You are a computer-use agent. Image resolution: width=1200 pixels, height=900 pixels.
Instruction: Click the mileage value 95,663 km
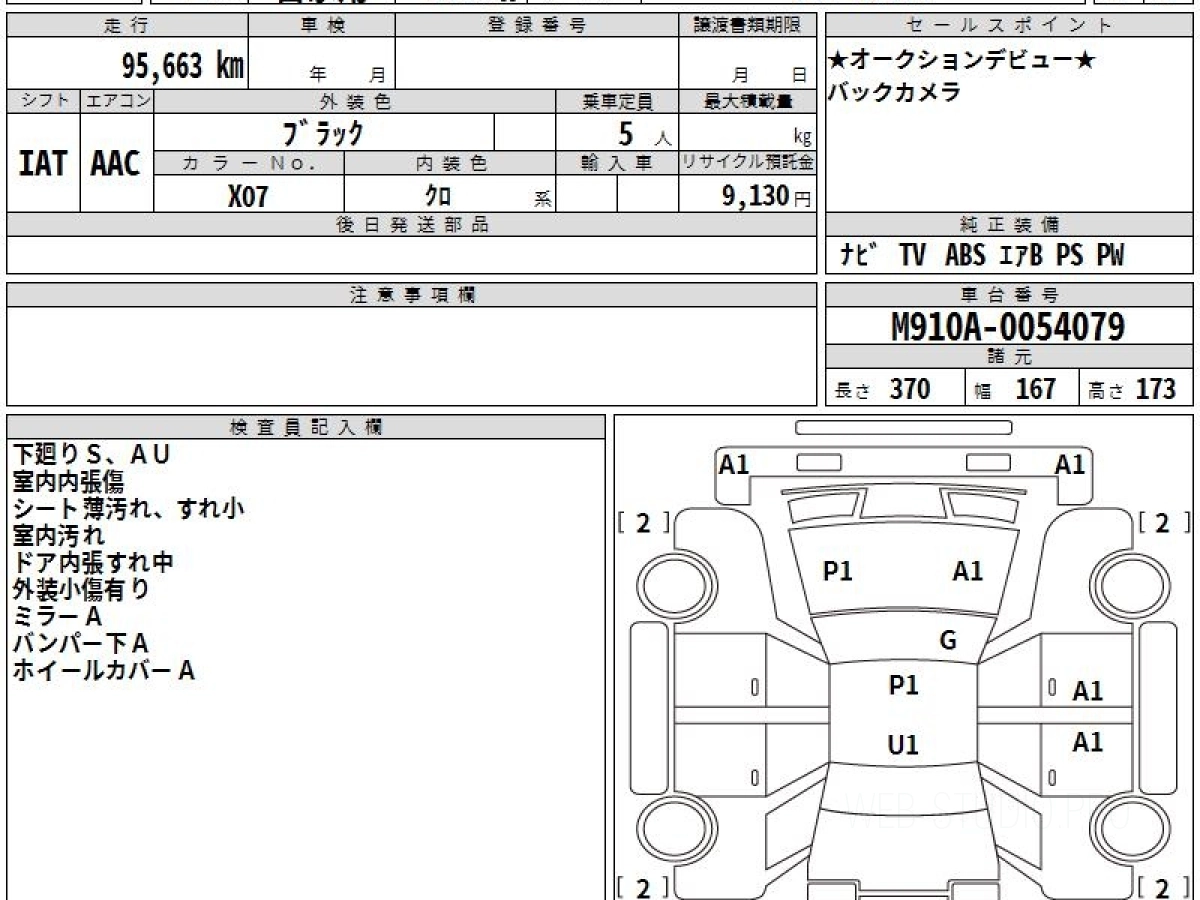coord(182,66)
